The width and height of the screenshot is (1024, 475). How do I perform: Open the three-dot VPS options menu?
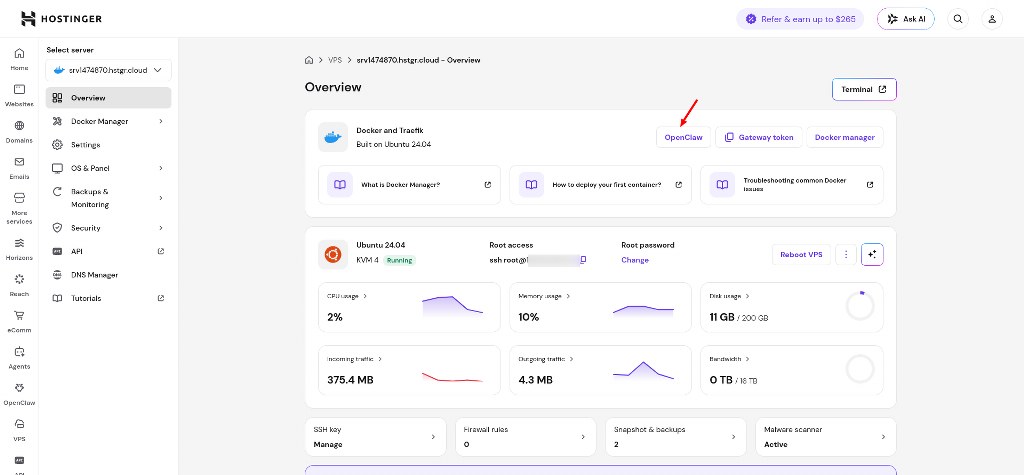pos(846,255)
